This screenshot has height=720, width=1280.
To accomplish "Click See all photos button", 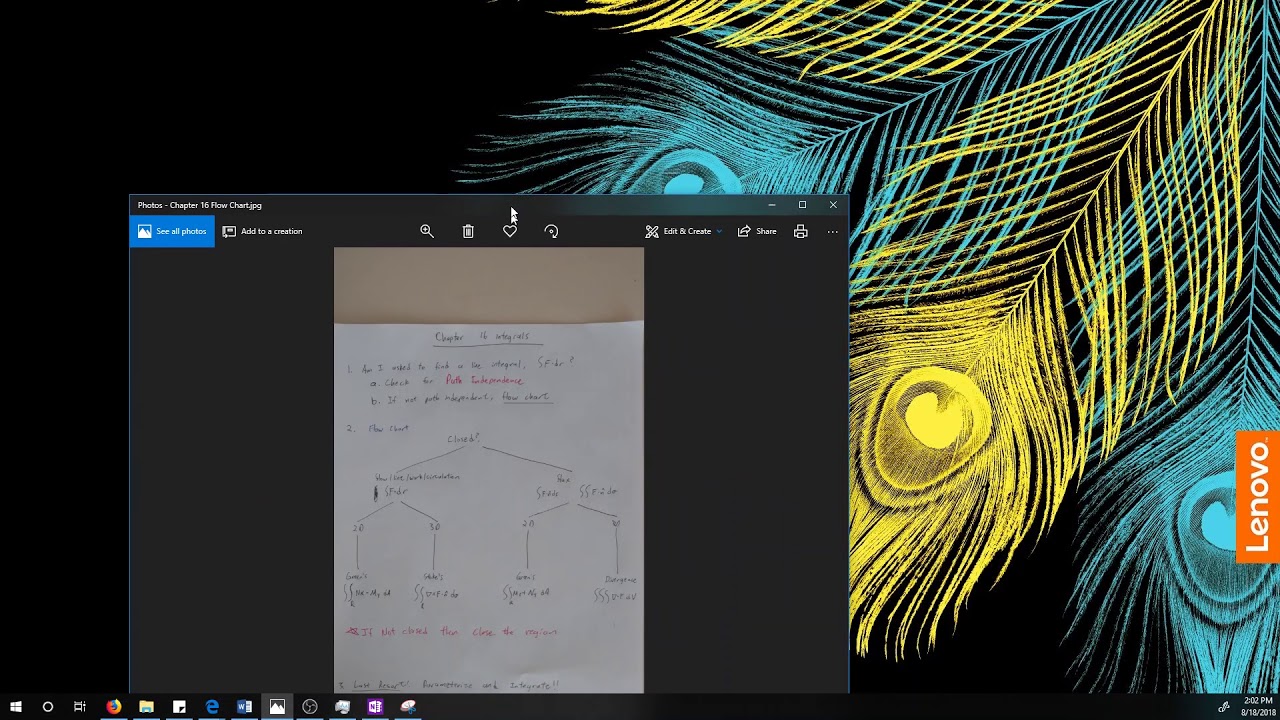I will pos(172,231).
